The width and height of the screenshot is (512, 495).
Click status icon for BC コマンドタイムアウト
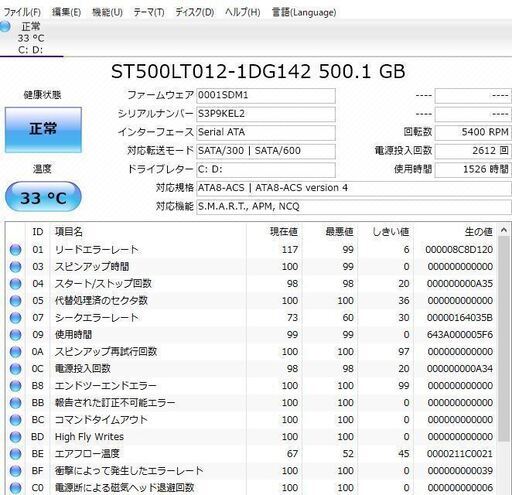(x=15, y=420)
